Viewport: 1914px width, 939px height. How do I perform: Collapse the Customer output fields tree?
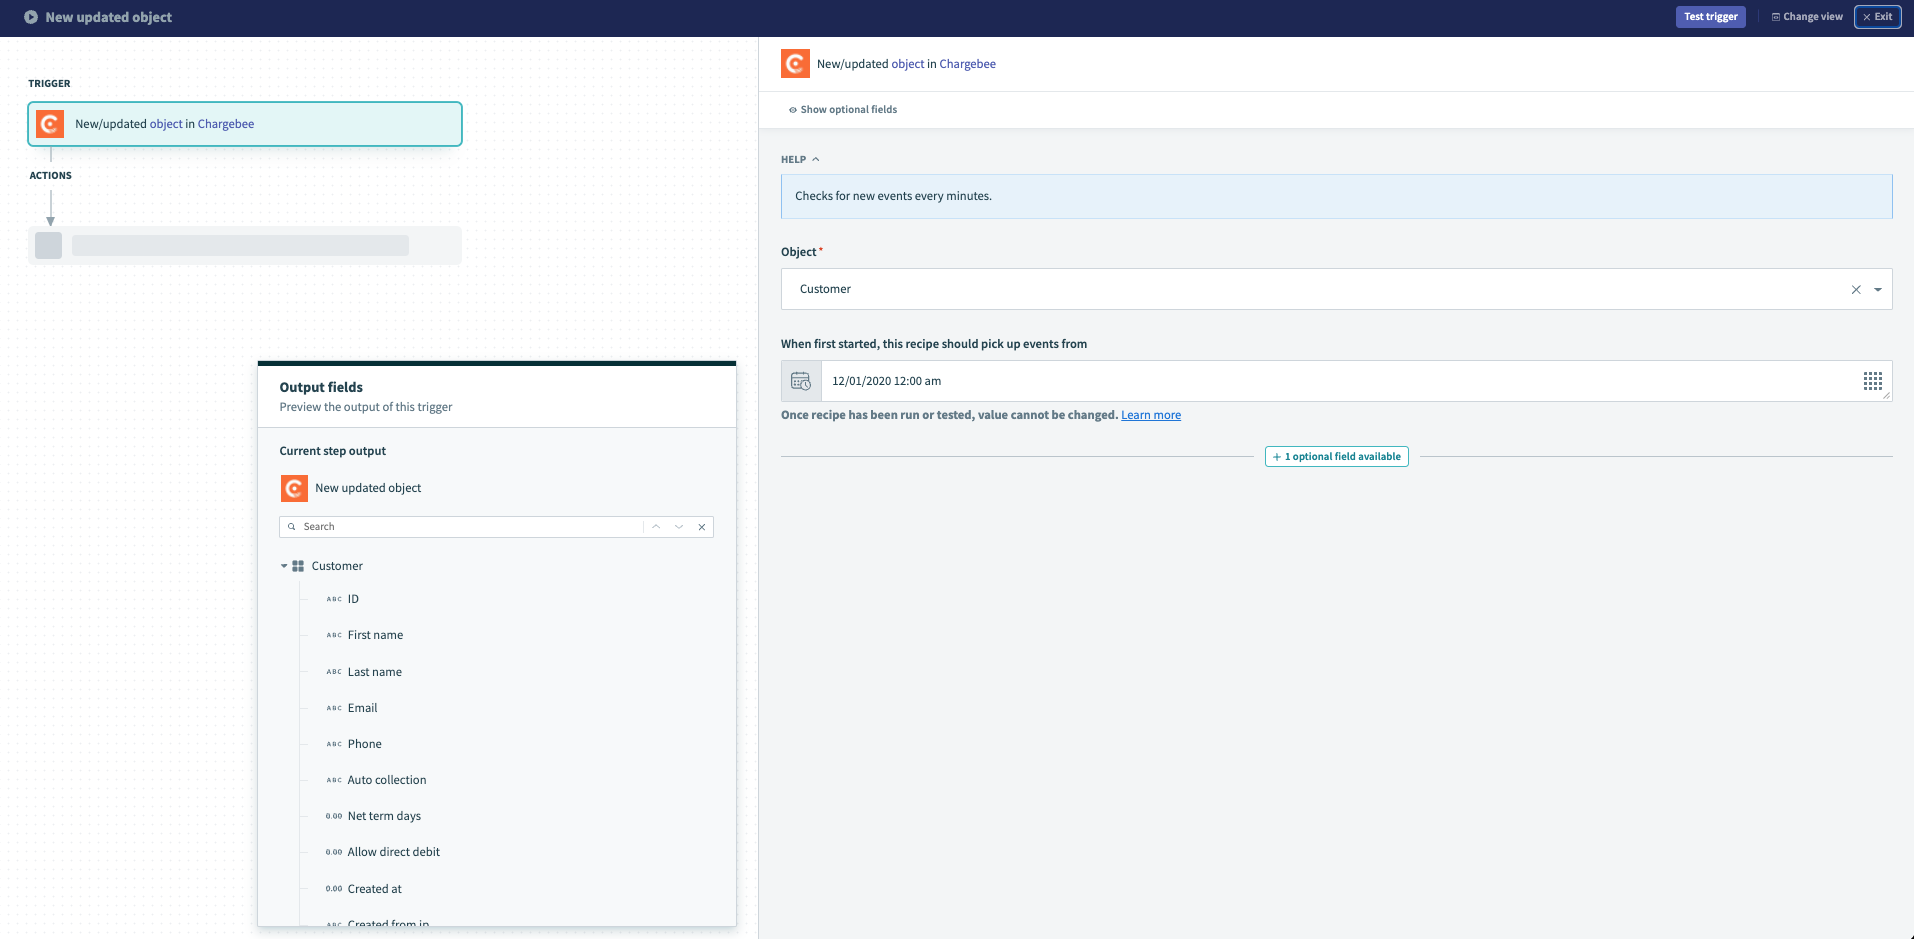[283, 565]
